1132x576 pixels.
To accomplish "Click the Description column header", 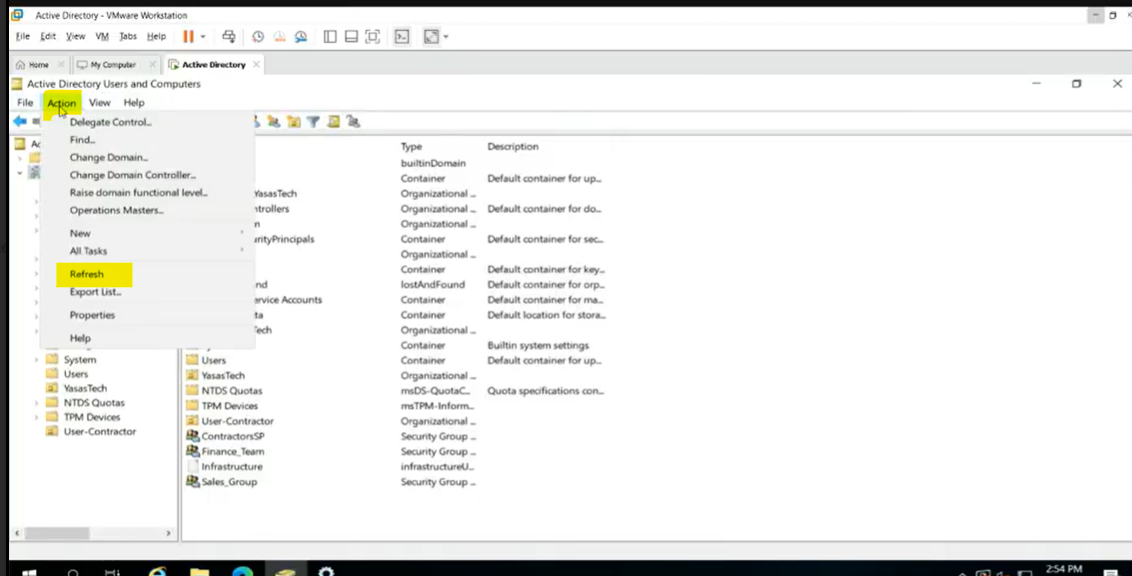I will [x=513, y=146].
